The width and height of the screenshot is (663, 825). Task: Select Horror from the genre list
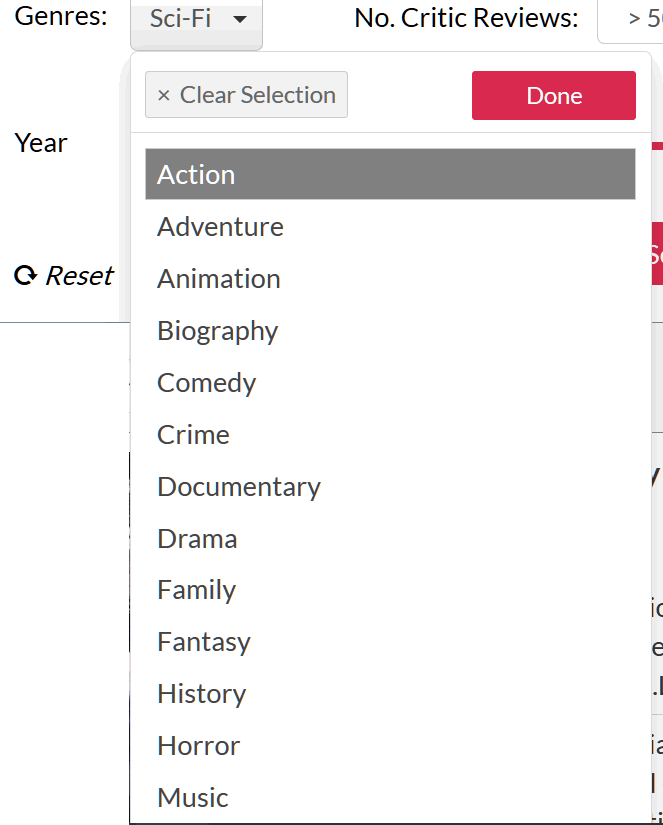[x=390, y=746]
